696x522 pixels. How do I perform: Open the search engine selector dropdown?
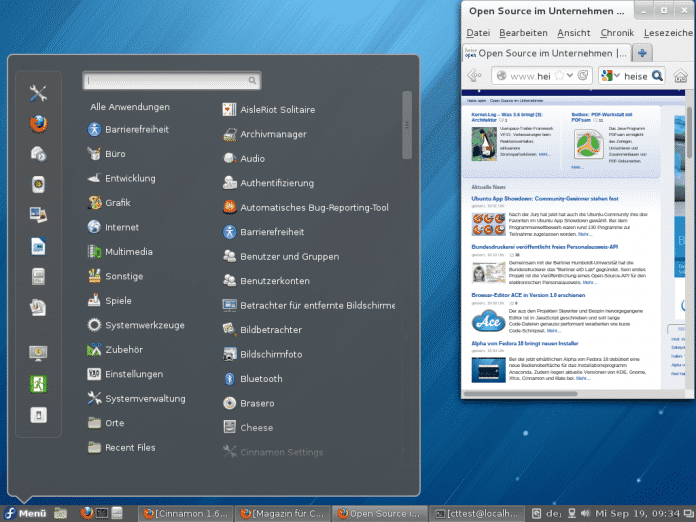coord(613,76)
